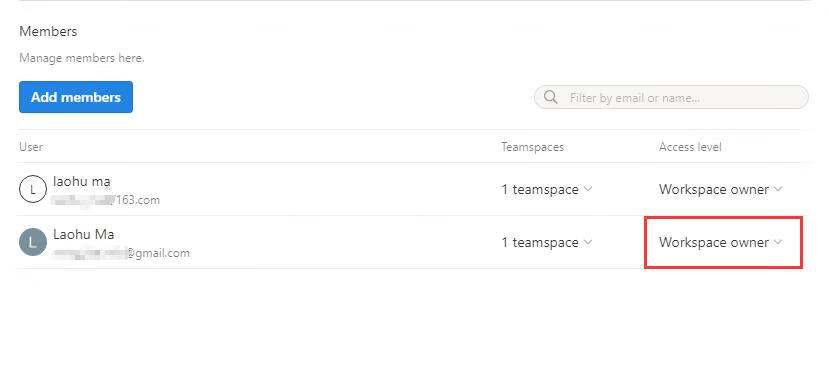The width and height of the screenshot is (829, 371).
Task: Click the User column header
Action: point(31,146)
